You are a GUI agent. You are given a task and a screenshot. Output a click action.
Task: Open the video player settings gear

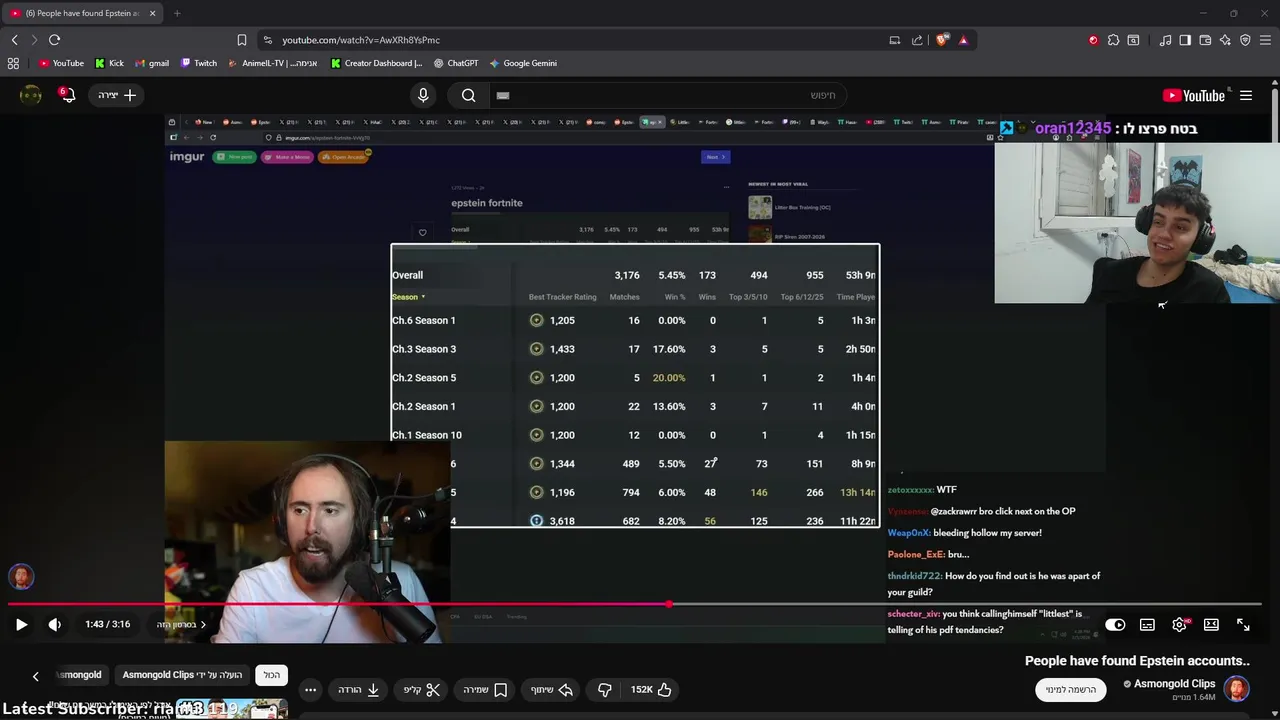(1179, 624)
